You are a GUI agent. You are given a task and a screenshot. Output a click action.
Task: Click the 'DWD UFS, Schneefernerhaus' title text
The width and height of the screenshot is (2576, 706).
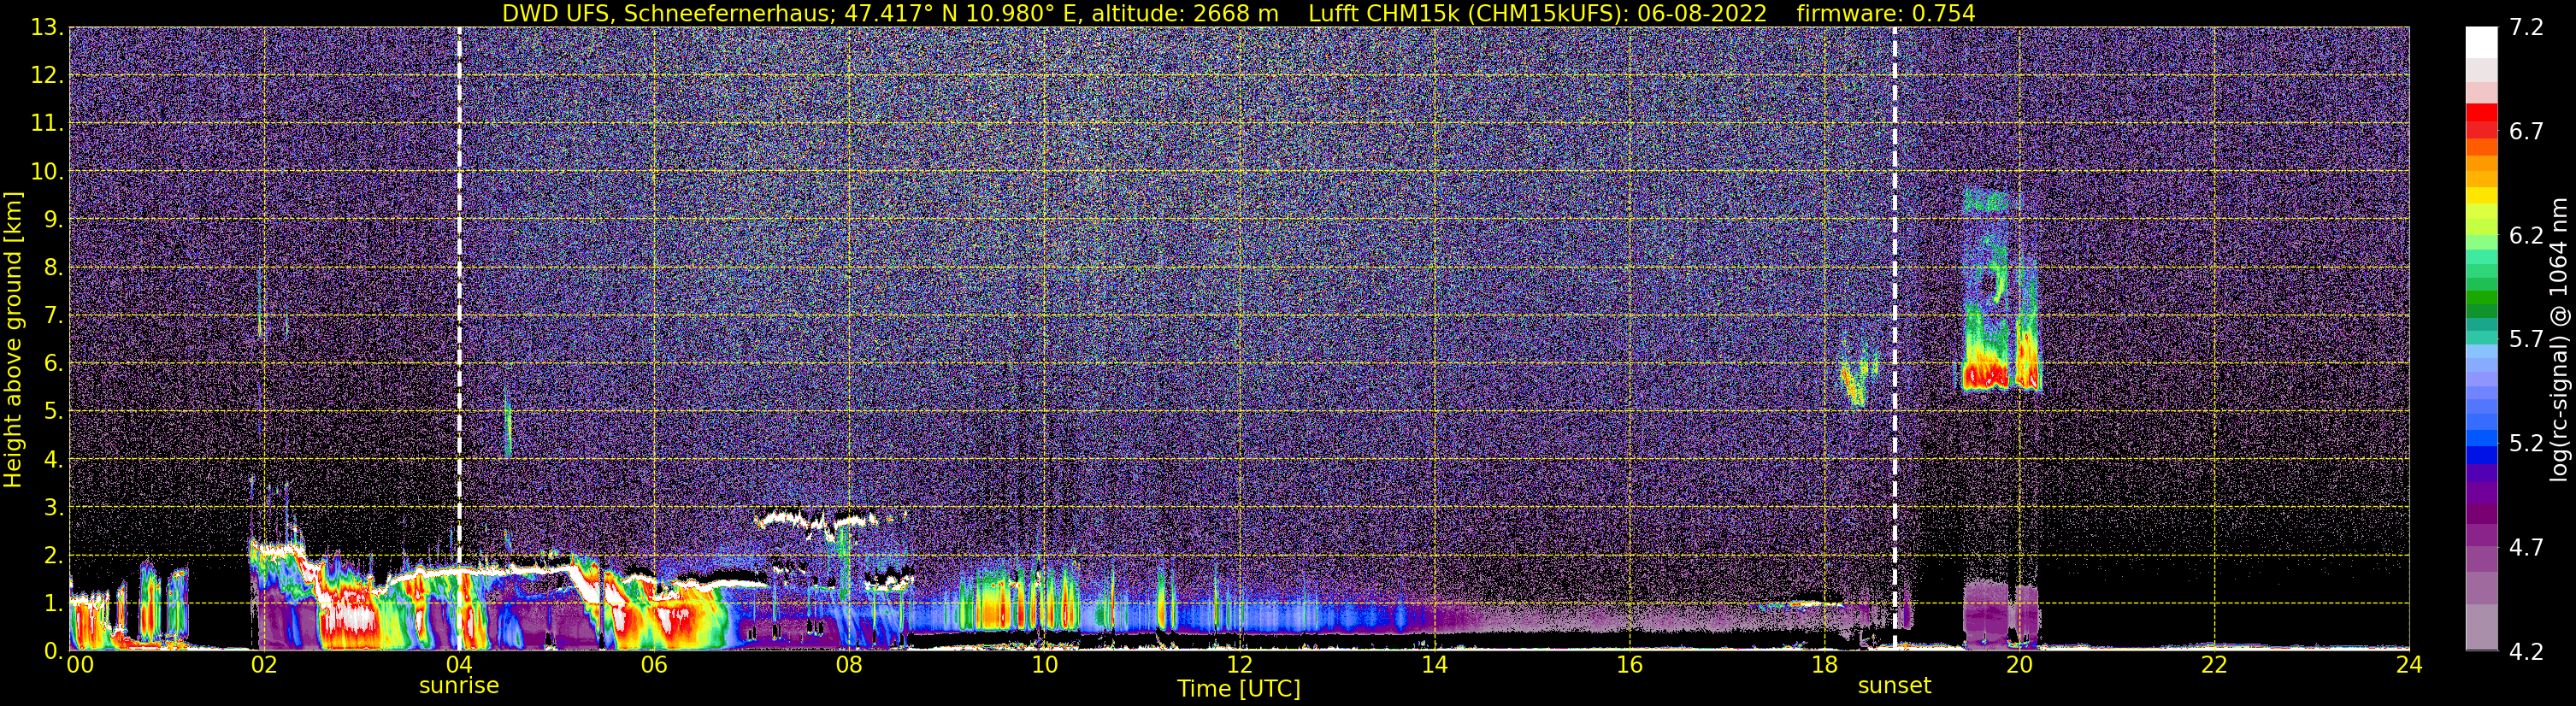[669, 13]
